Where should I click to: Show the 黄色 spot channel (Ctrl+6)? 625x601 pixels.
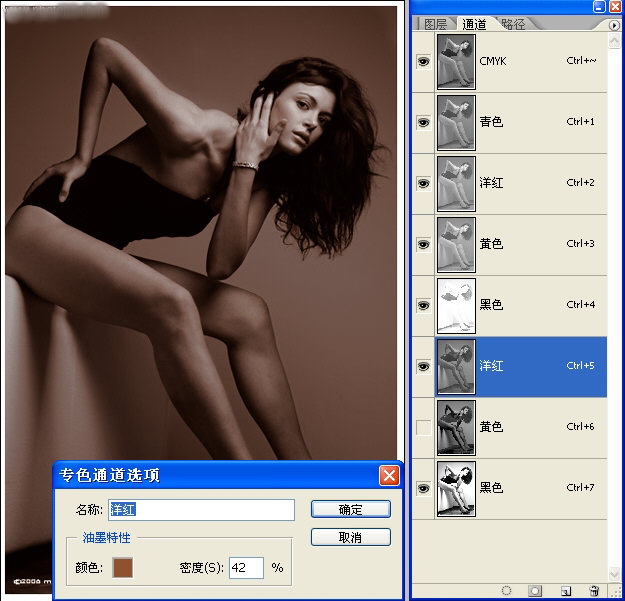pyautogui.click(x=422, y=427)
